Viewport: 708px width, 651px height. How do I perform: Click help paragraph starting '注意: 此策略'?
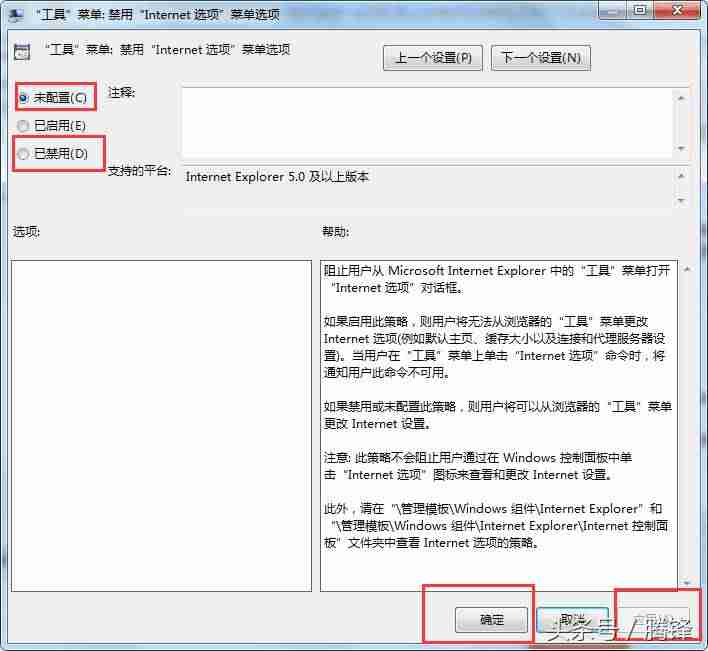(x=479, y=466)
